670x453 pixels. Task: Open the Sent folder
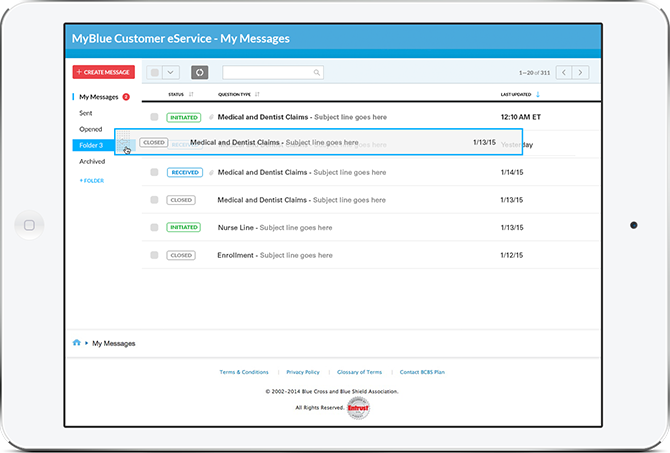pos(86,113)
